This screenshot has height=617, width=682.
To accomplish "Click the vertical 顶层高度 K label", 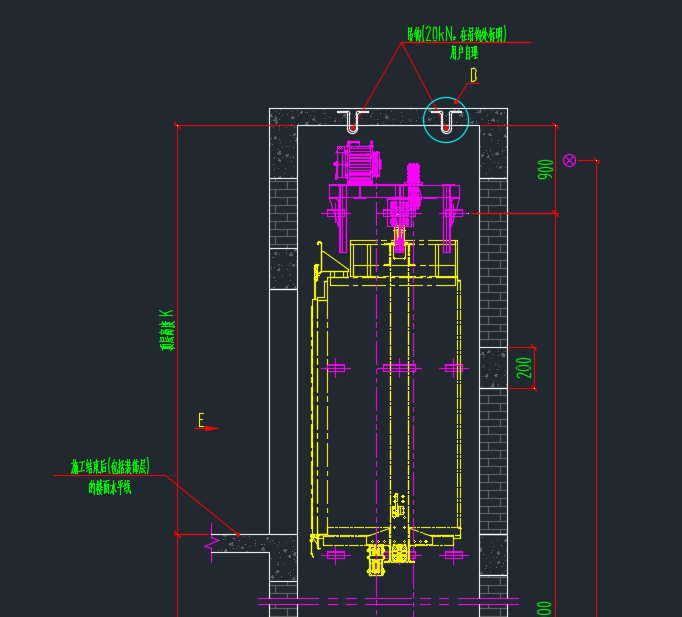I will pyautogui.click(x=167, y=330).
